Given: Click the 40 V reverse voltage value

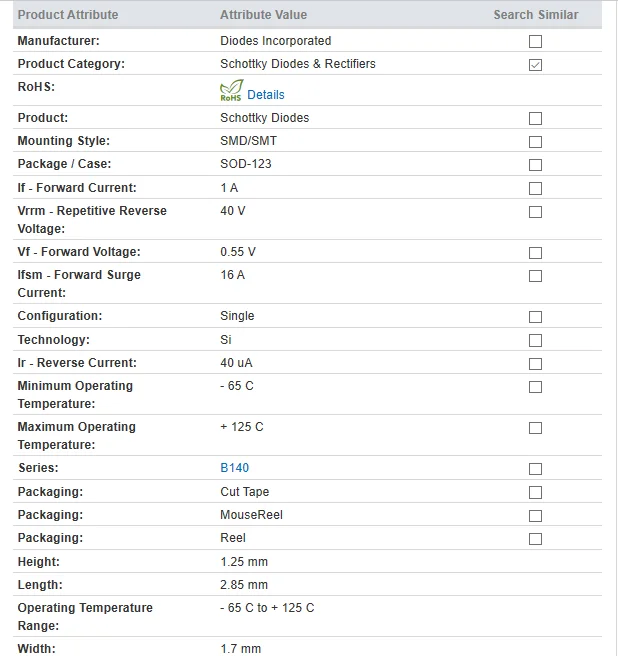Looking at the screenshot, I should pos(233,211).
